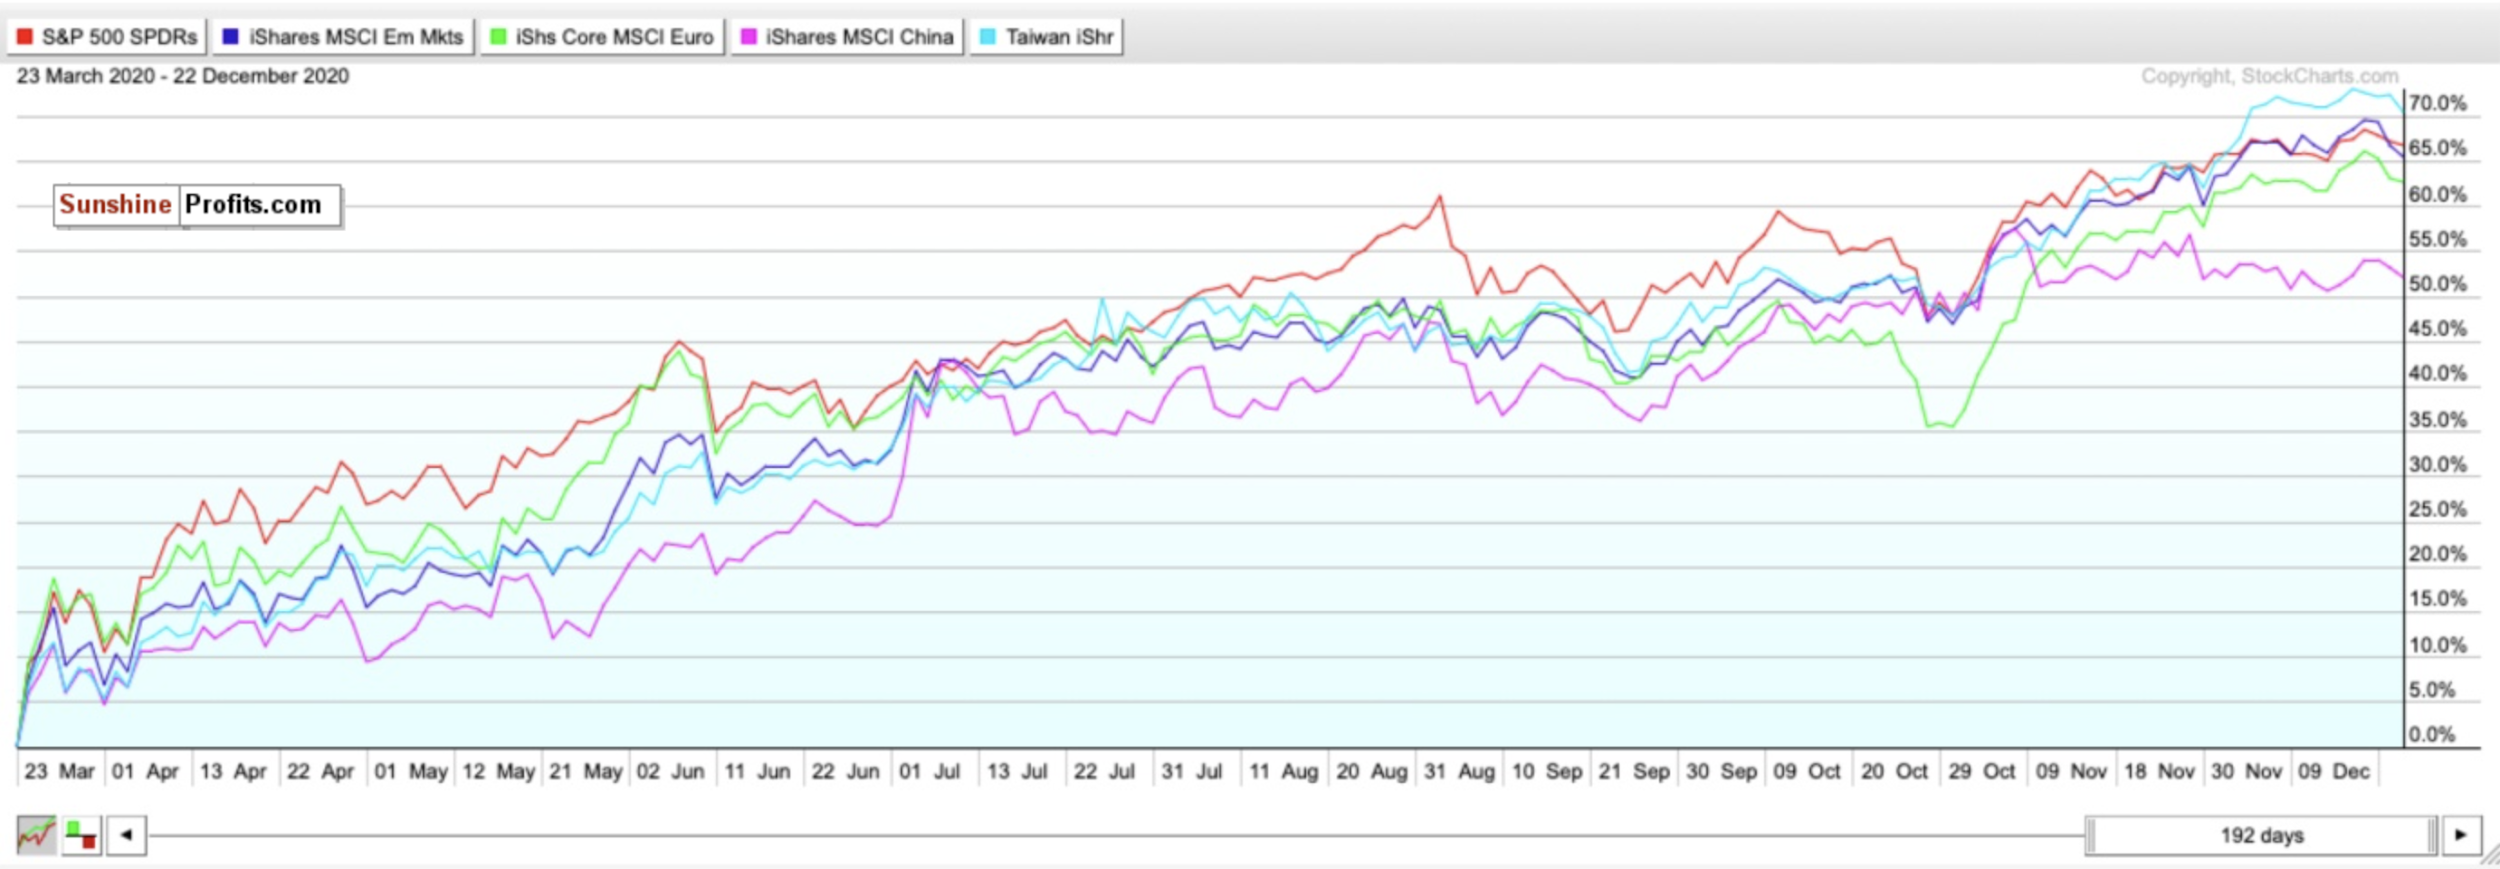Screen dimensions: 2500x869
Task: Select the line chart view icon
Action: (37, 835)
